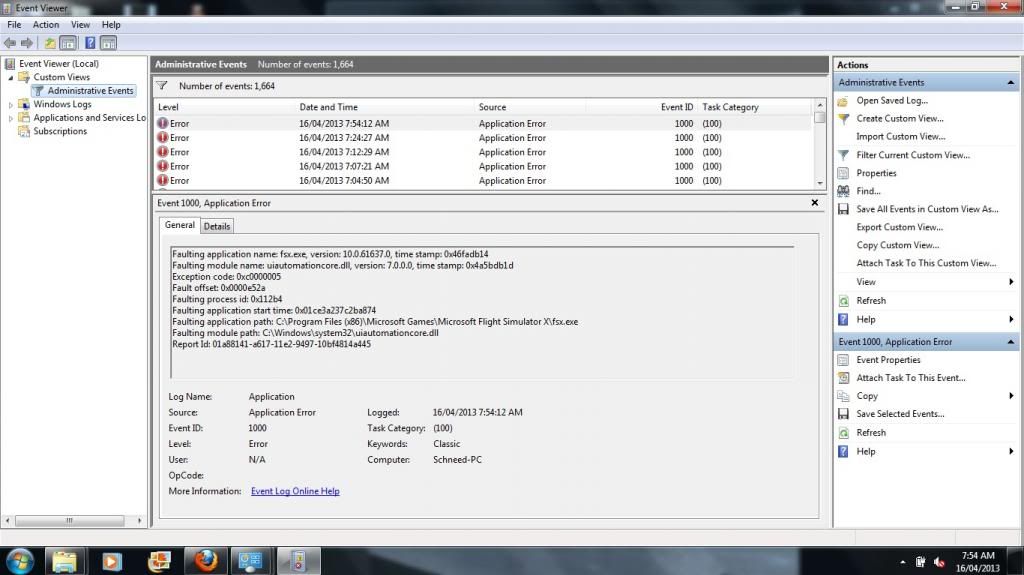Collapse the Custom Views tree node

click(x=12, y=77)
